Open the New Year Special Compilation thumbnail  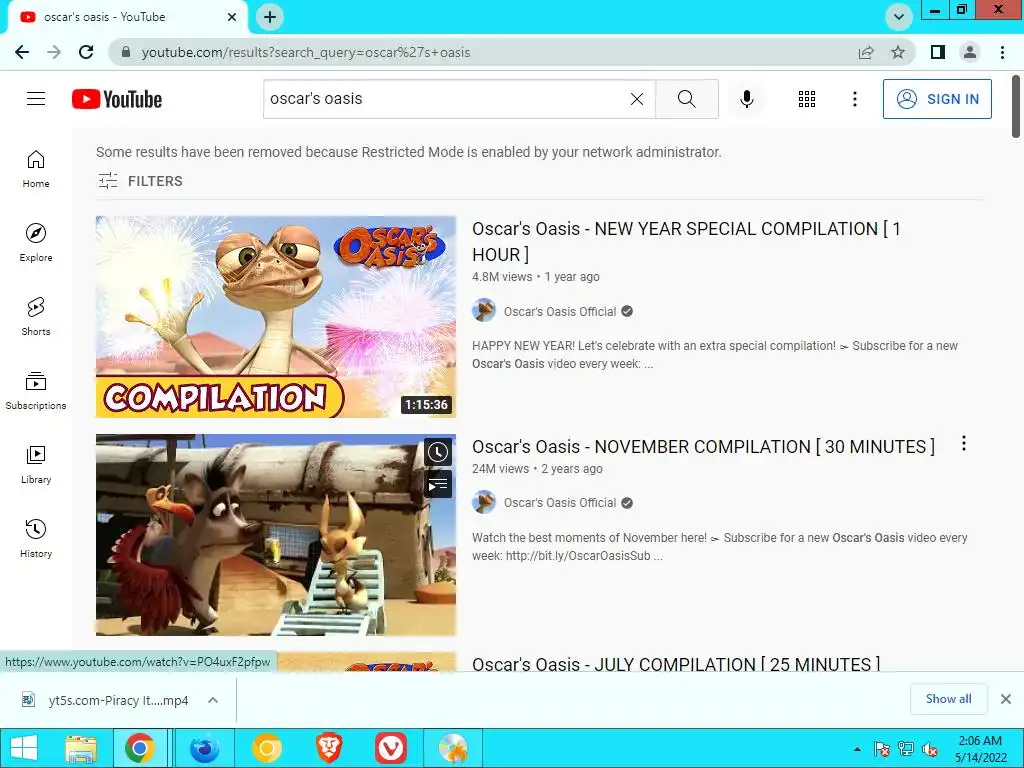coord(276,317)
